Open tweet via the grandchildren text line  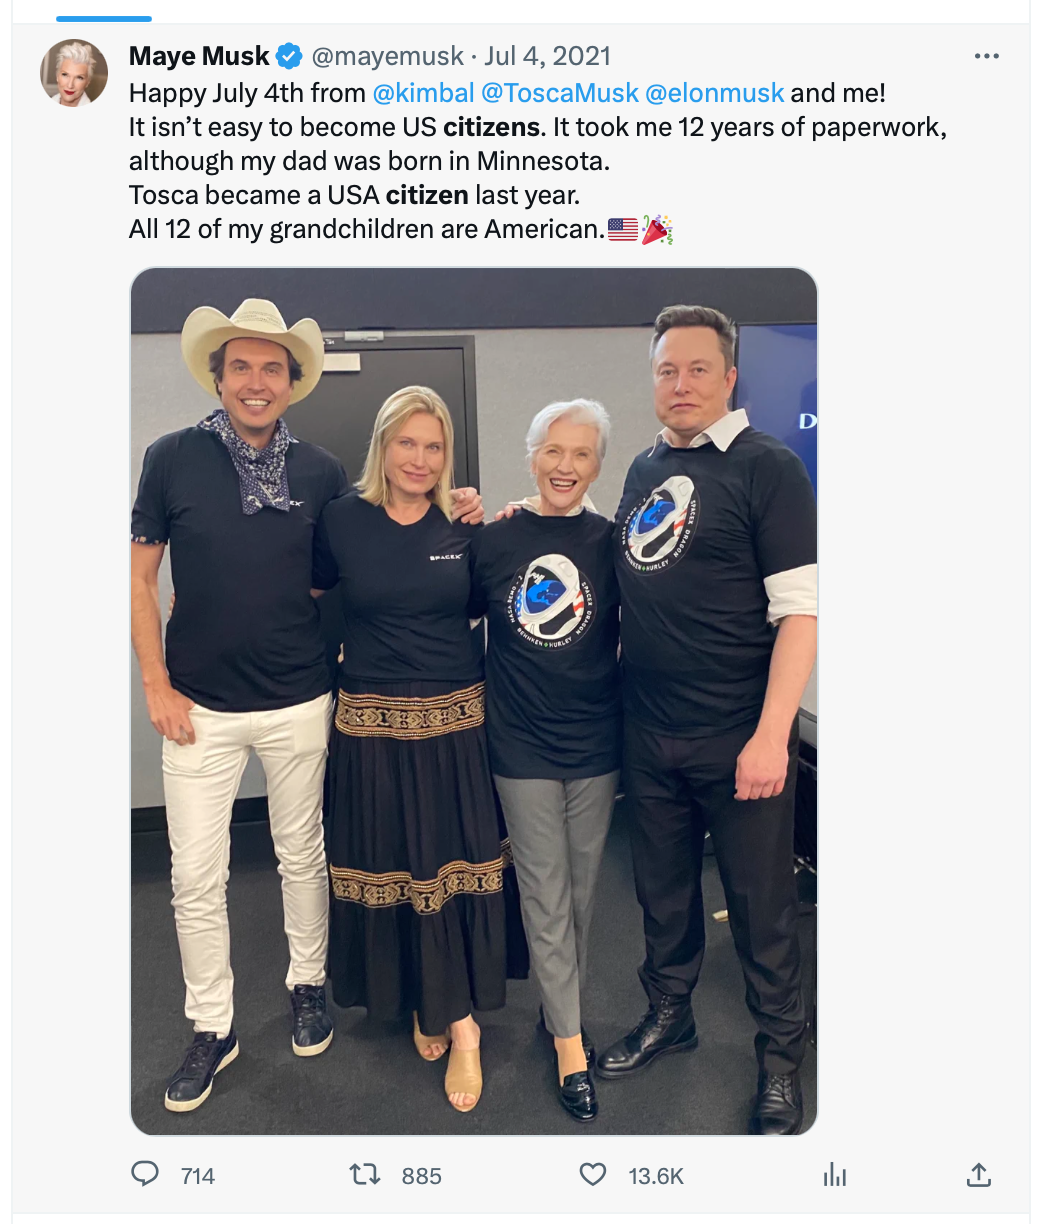[x=366, y=230]
